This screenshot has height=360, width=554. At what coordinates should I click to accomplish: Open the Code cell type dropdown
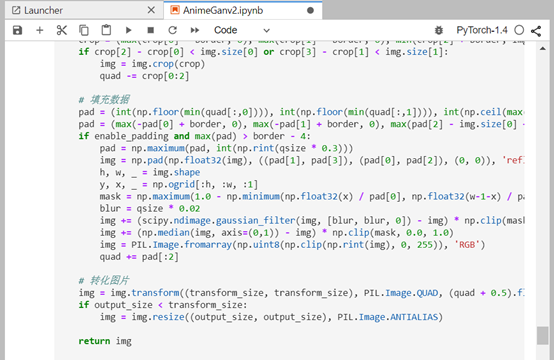tap(242, 30)
